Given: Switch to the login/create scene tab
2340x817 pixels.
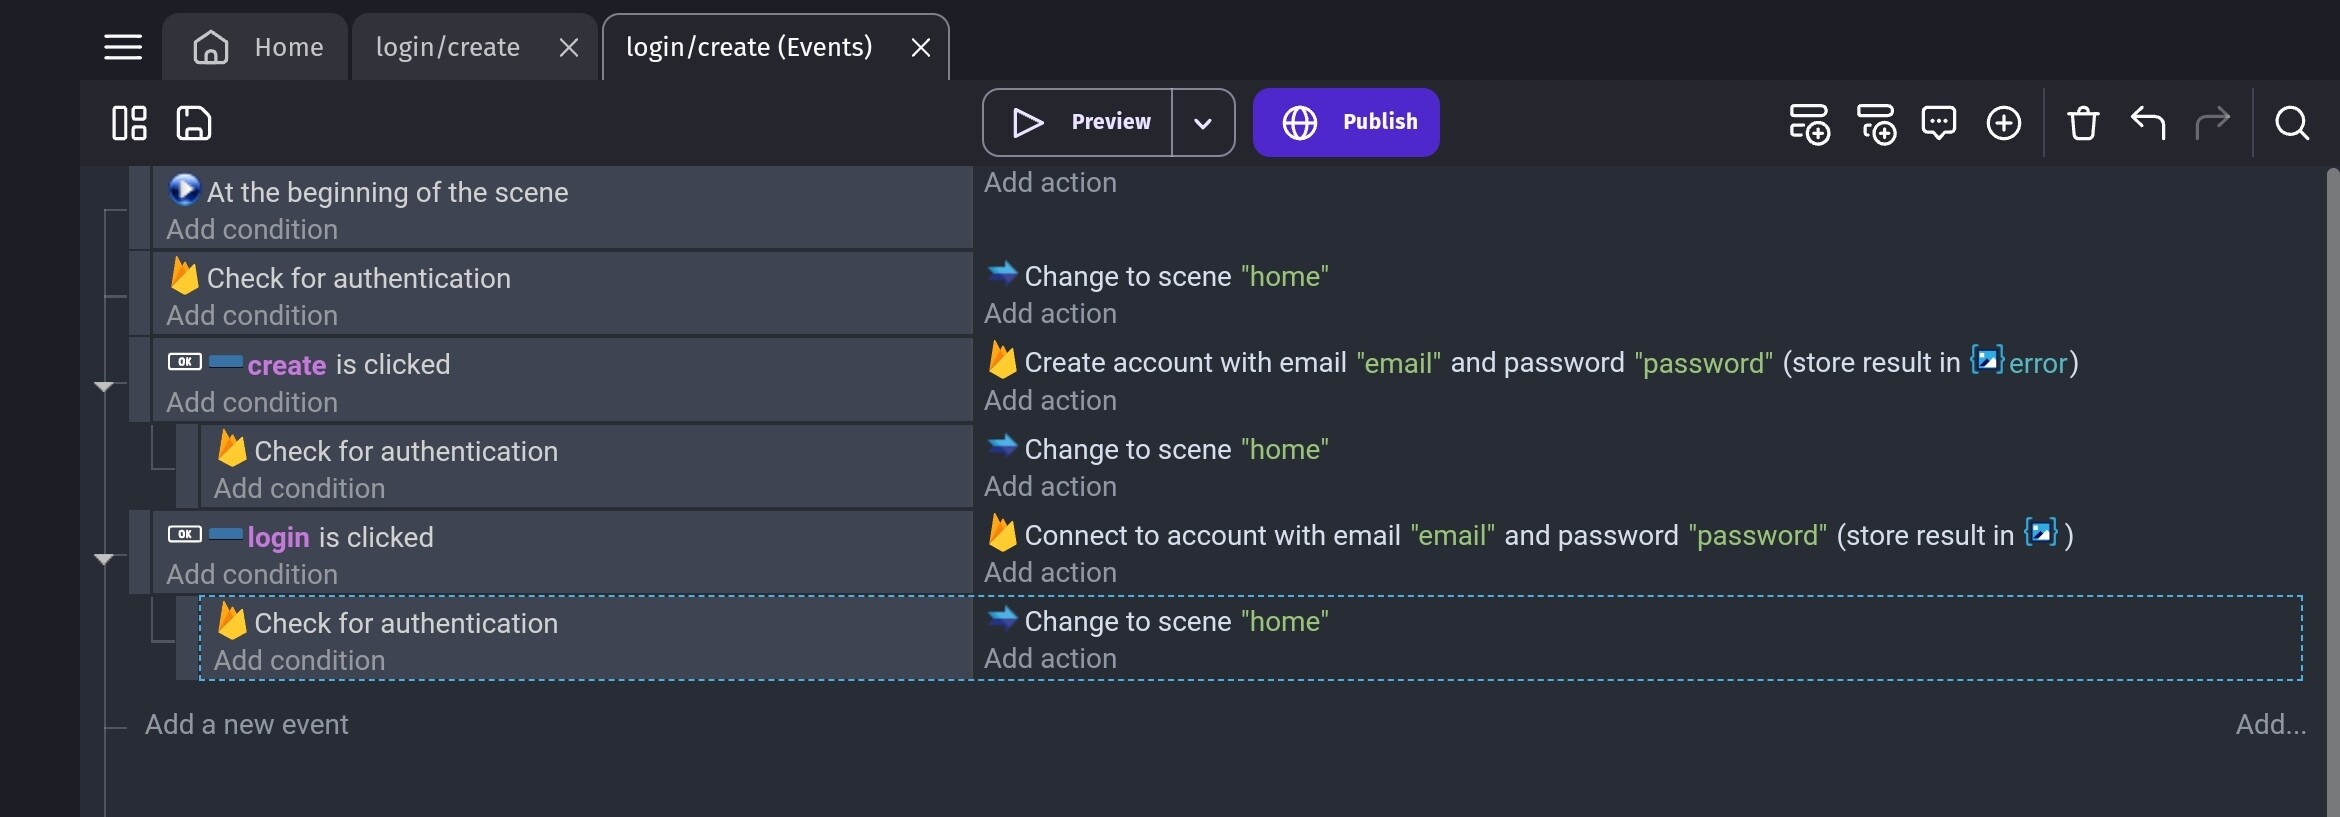Looking at the screenshot, I should click(x=447, y=47).
